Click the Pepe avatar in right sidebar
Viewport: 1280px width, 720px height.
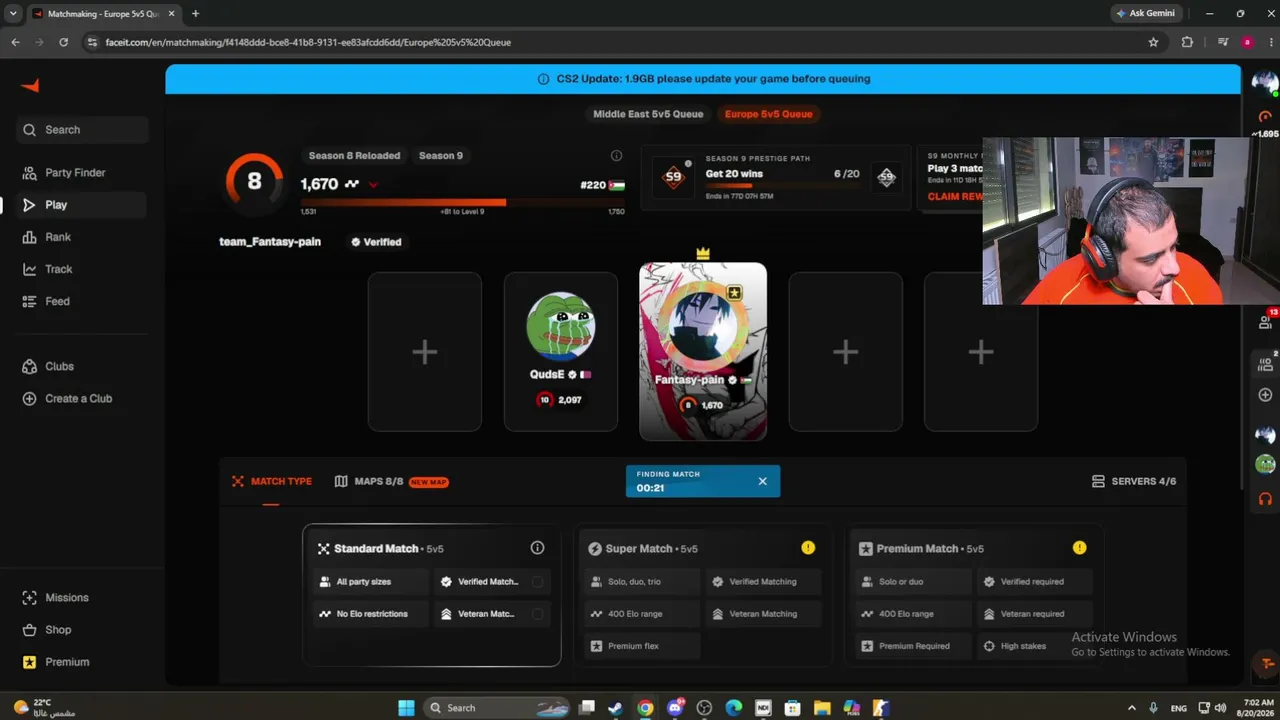(1265, 465)
